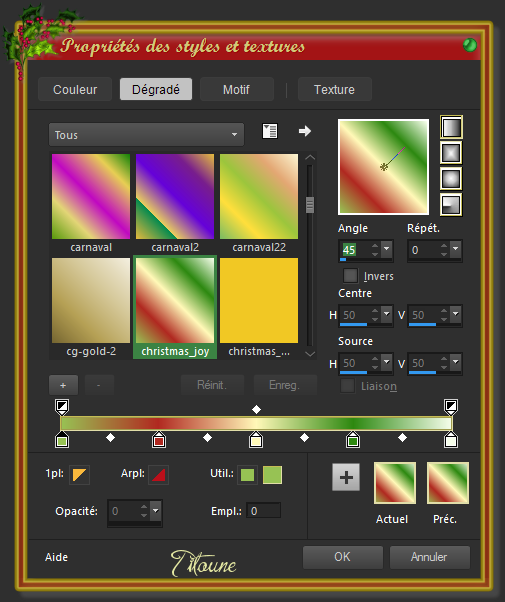Select the linear gradient style icon

coord(451,127)
